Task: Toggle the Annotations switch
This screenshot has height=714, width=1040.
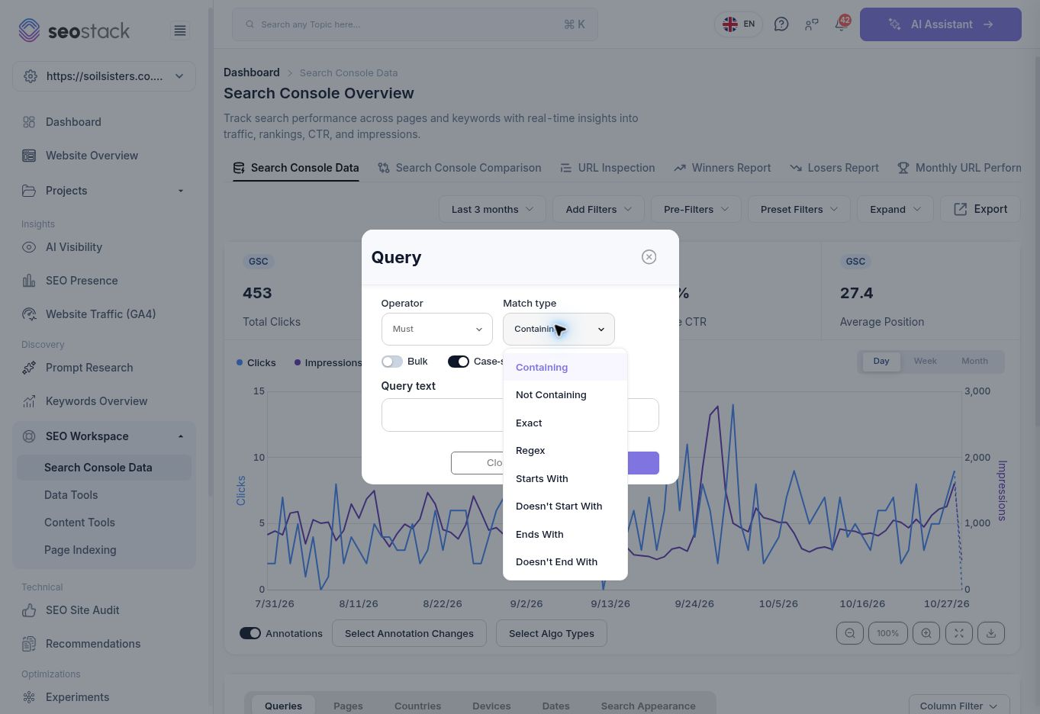Action: pyautogui.click(x=250, y=633)
